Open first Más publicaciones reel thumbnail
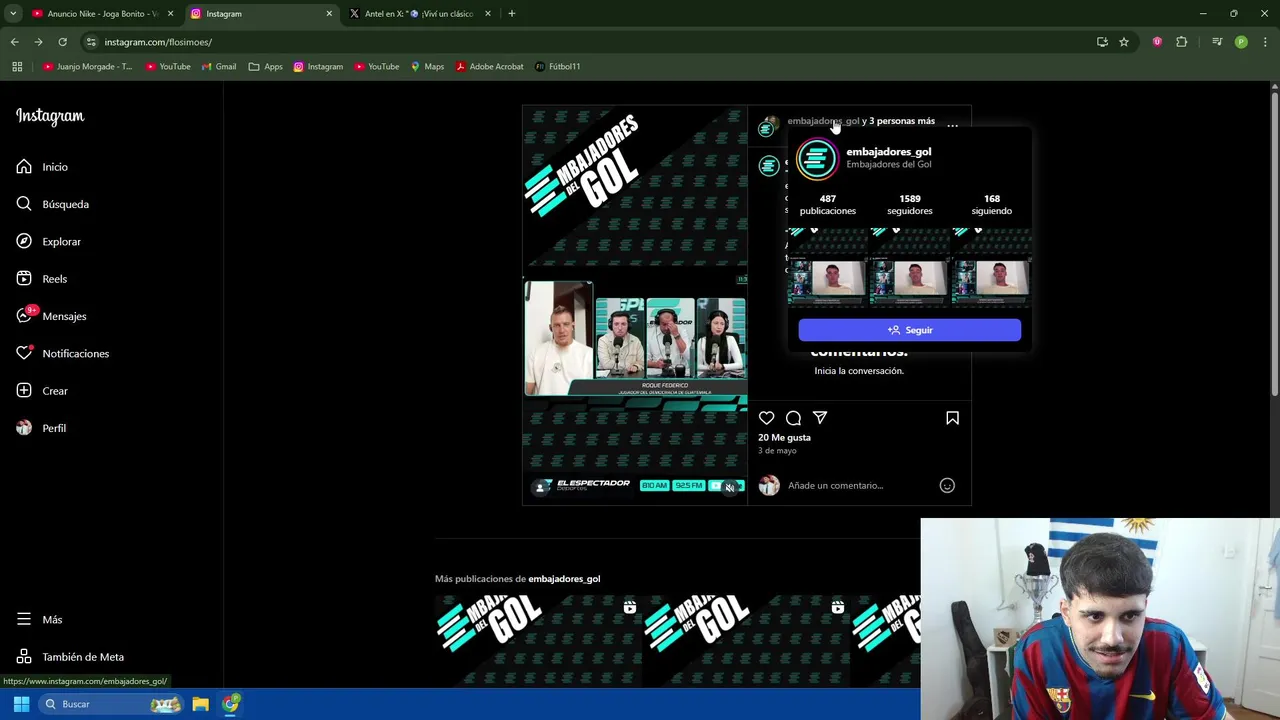Image resolution: width=1280 pixels, height=720 pixels. (537, 640)
